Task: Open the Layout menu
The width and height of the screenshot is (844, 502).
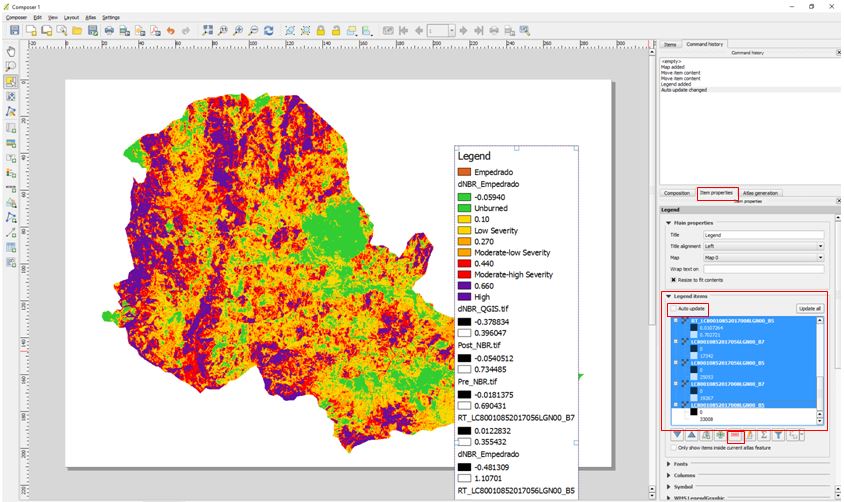Action: click(71, 17)
